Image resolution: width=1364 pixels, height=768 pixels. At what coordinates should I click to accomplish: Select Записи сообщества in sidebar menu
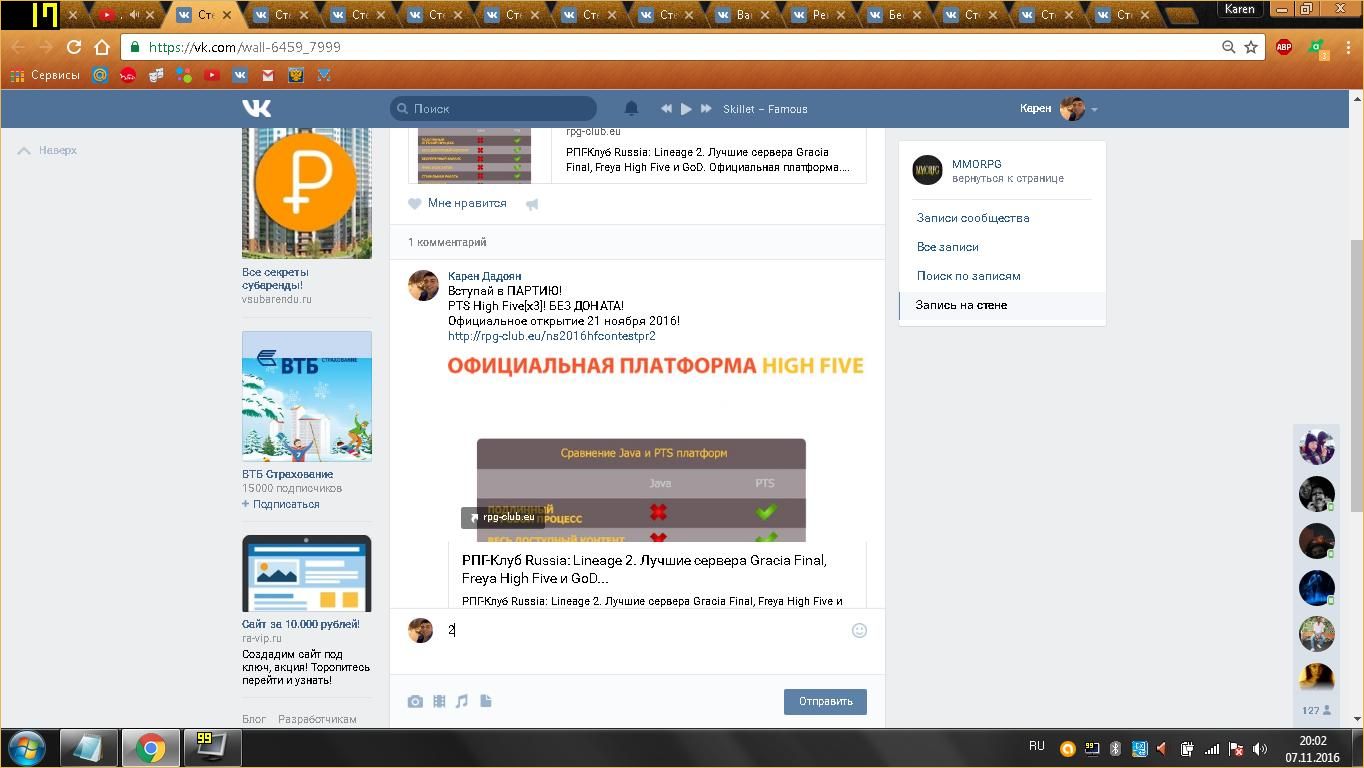pyautogui.click(x=972, y=218)
